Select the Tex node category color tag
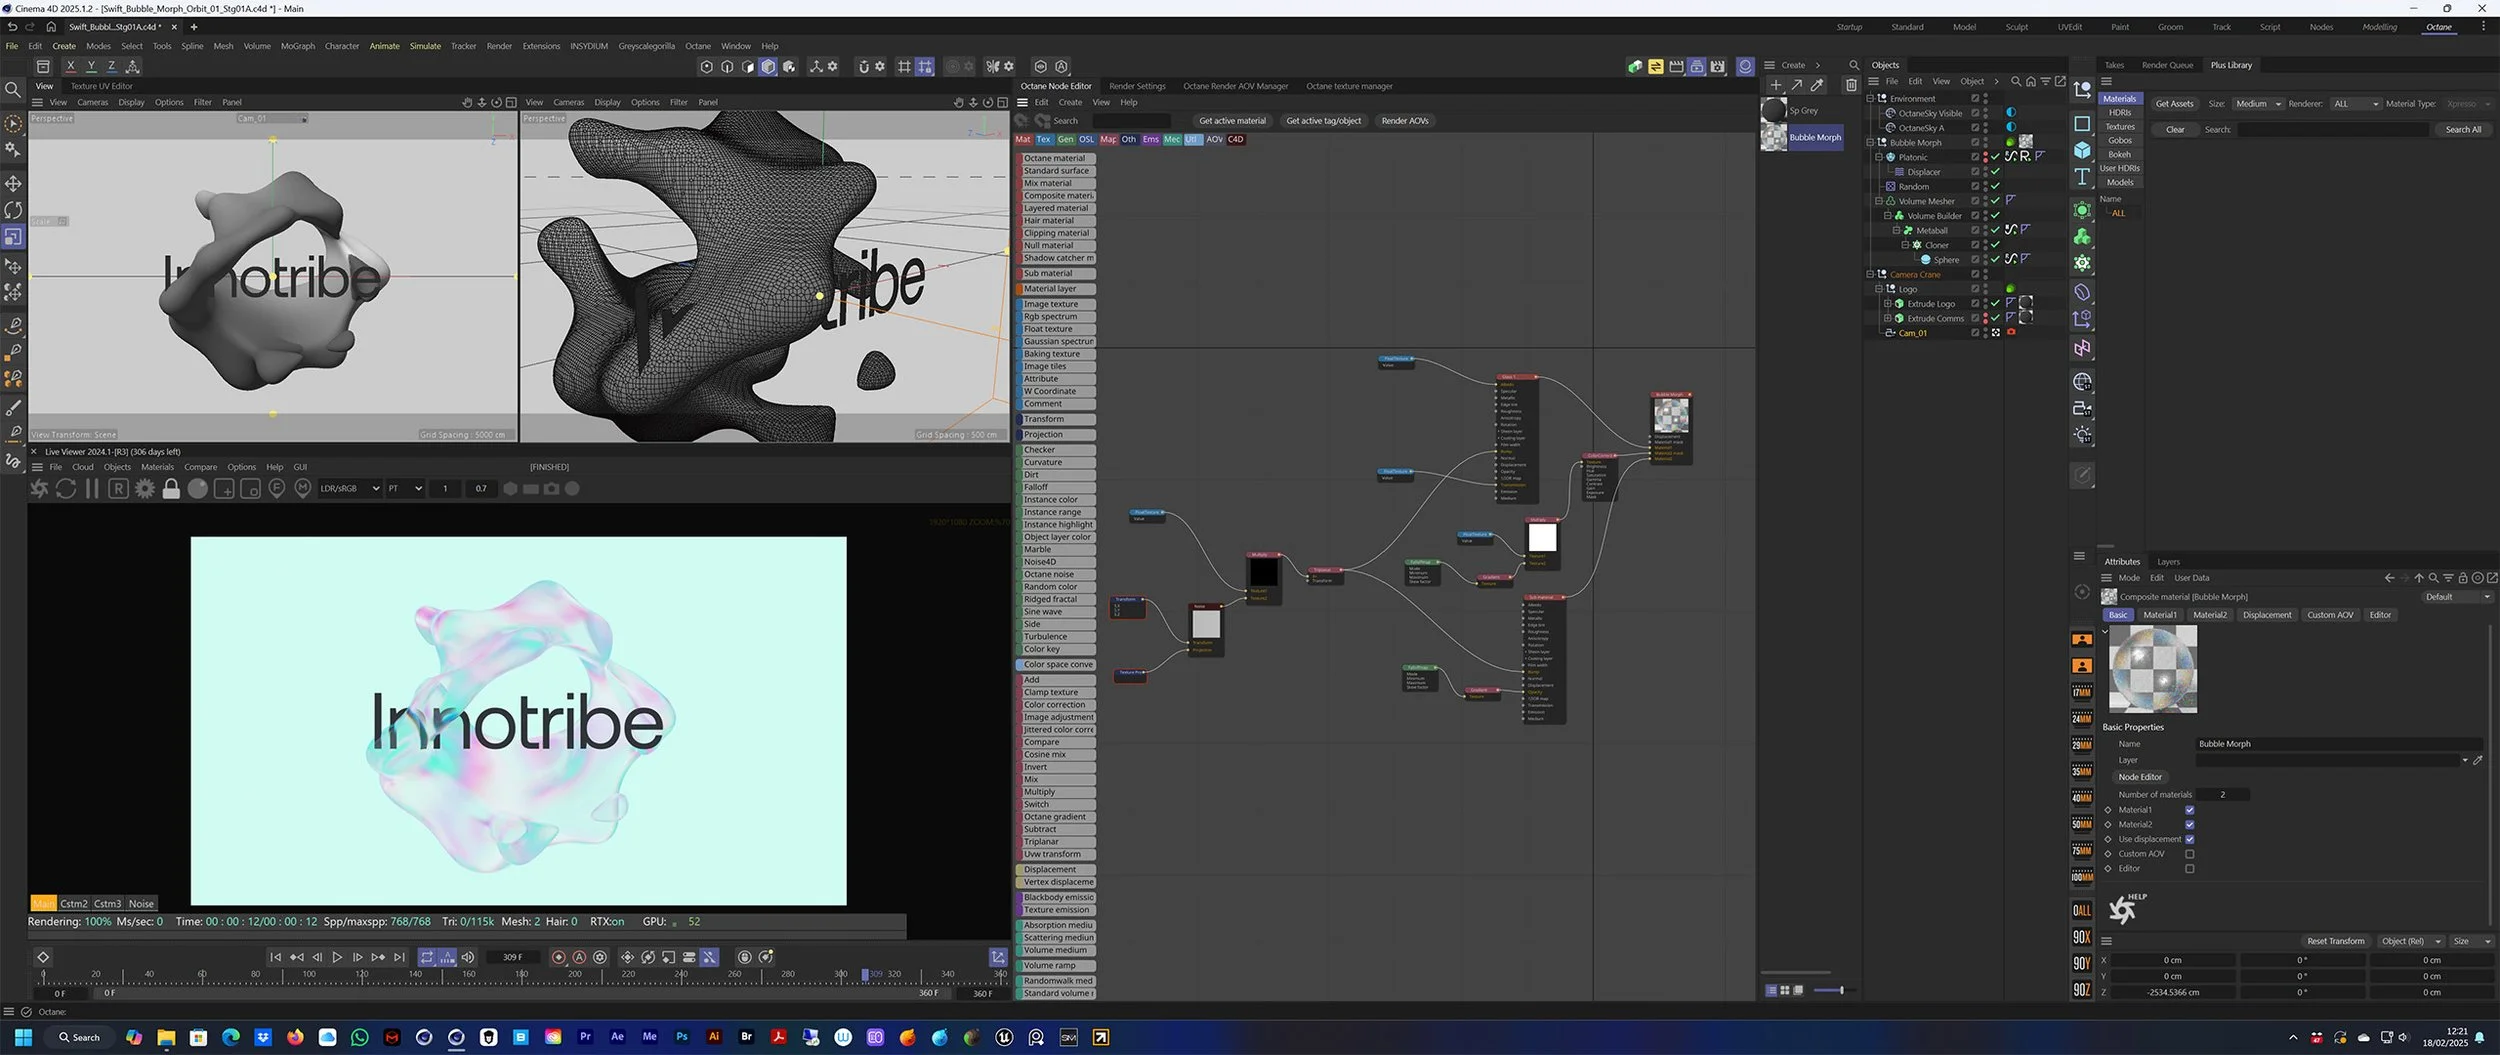The width and height of the screenshot is (2500, 1055). coord(1043,140)
